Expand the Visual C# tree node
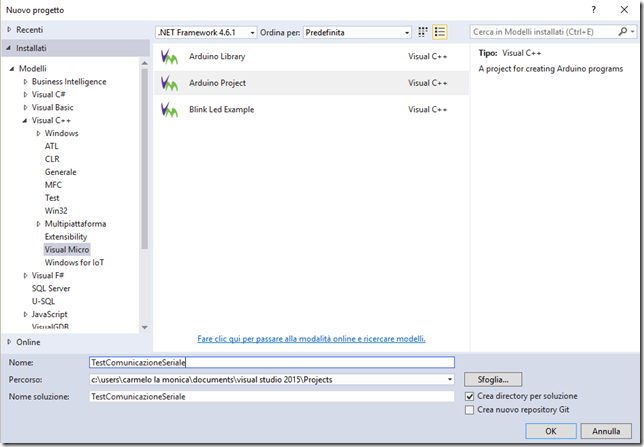The image size is (644, 447). click(25, 95)
